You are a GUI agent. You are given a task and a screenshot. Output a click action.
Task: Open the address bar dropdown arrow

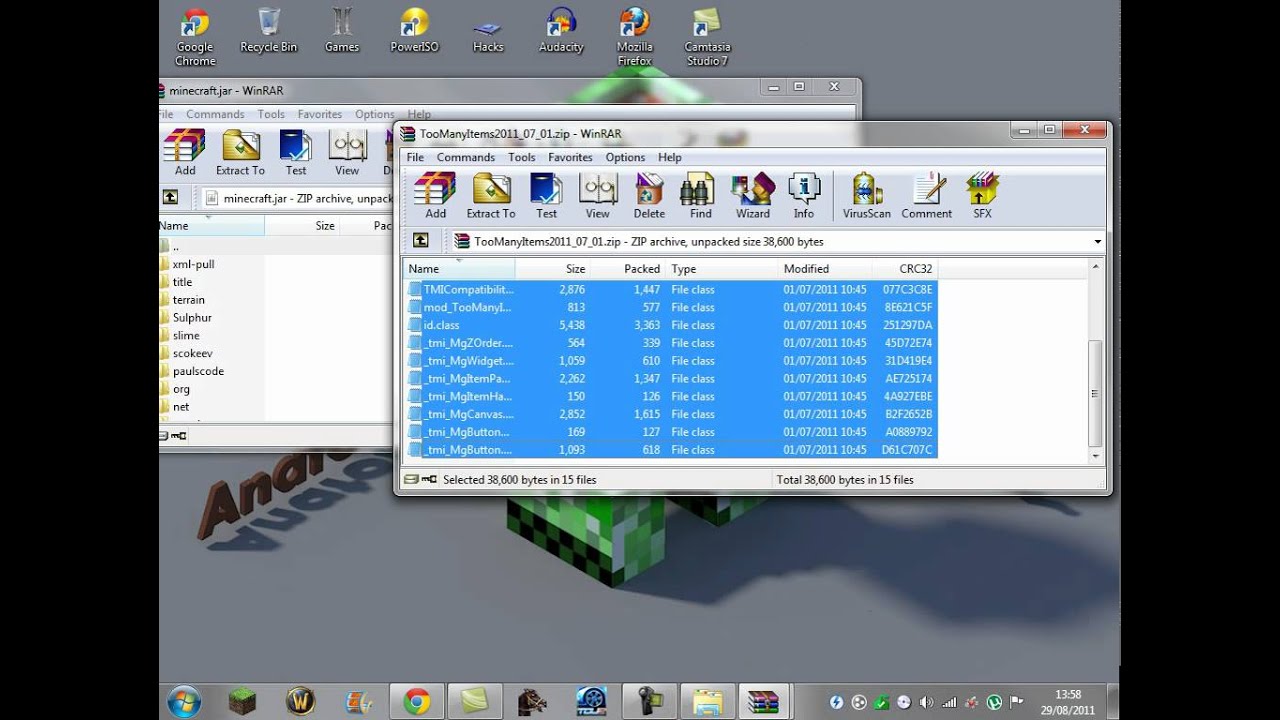[x=1097, y=242]
